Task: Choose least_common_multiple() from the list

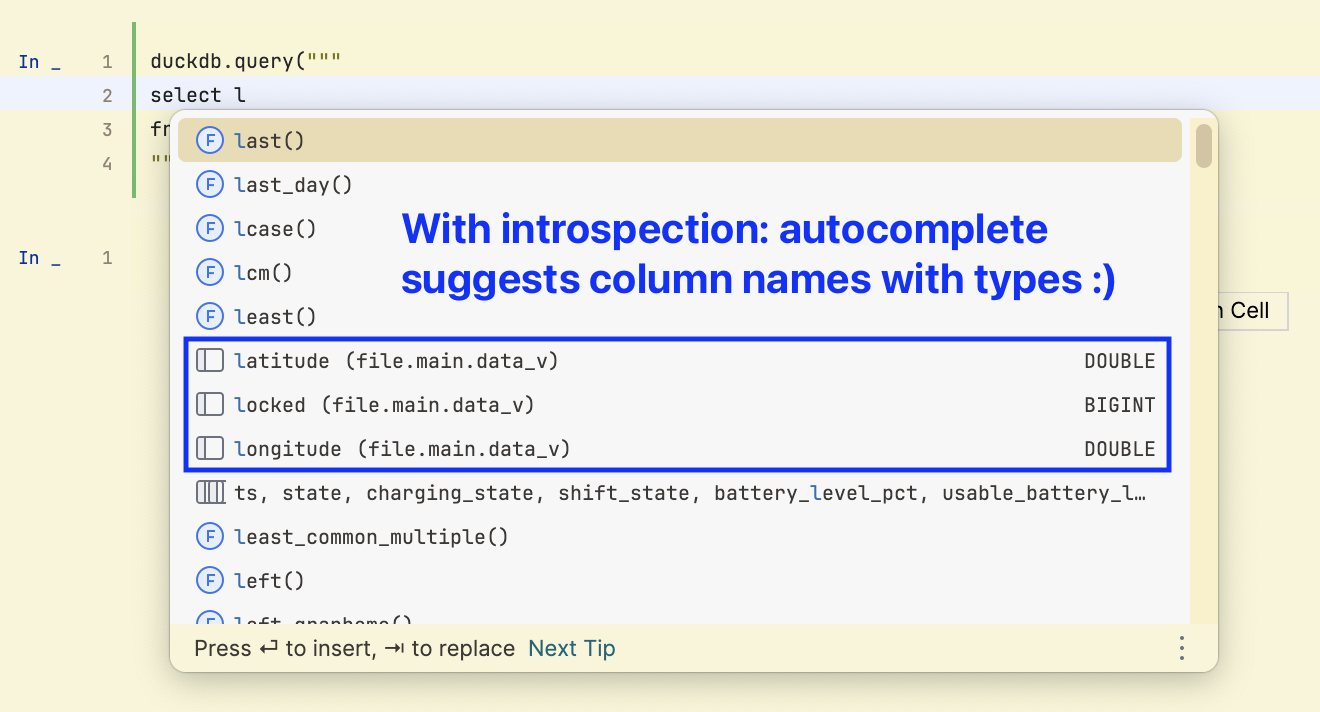Action: tap(680, 537)
